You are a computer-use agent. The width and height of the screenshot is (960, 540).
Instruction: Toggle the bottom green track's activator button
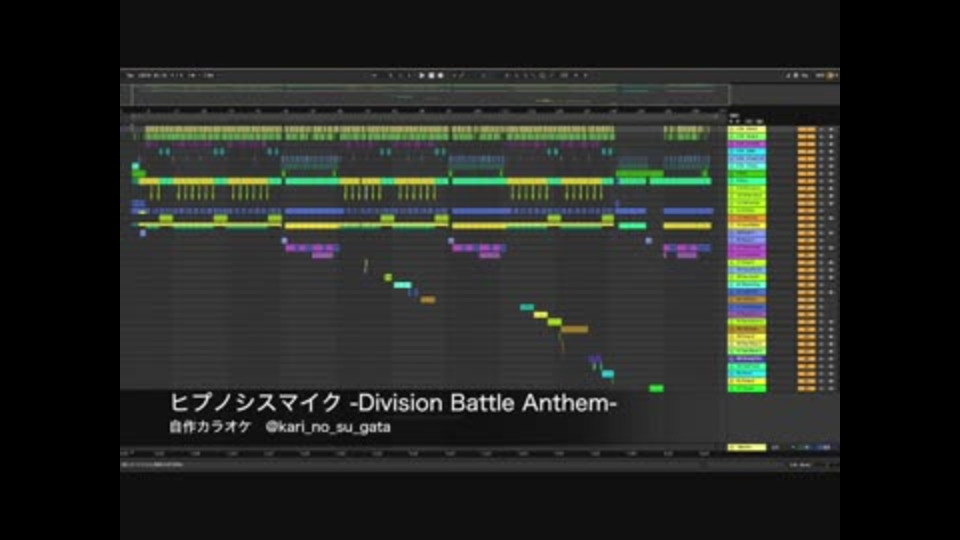[806, 388]
